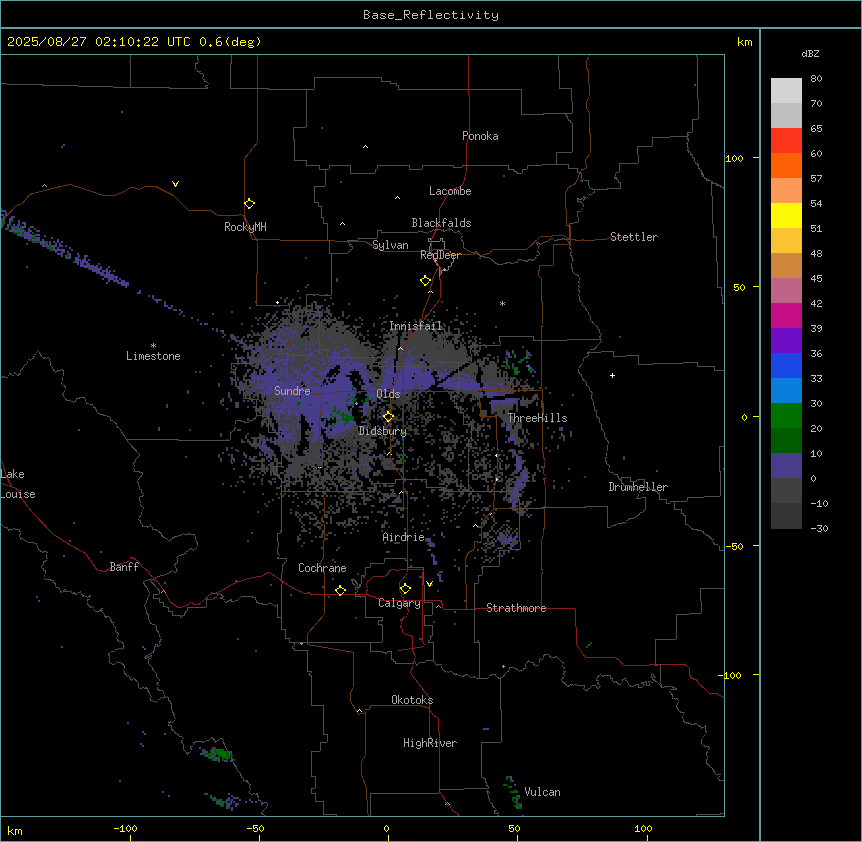This screenshot has width=862, height=842.
Task: Click the Innisfail city label
Action: pos(416,326)
